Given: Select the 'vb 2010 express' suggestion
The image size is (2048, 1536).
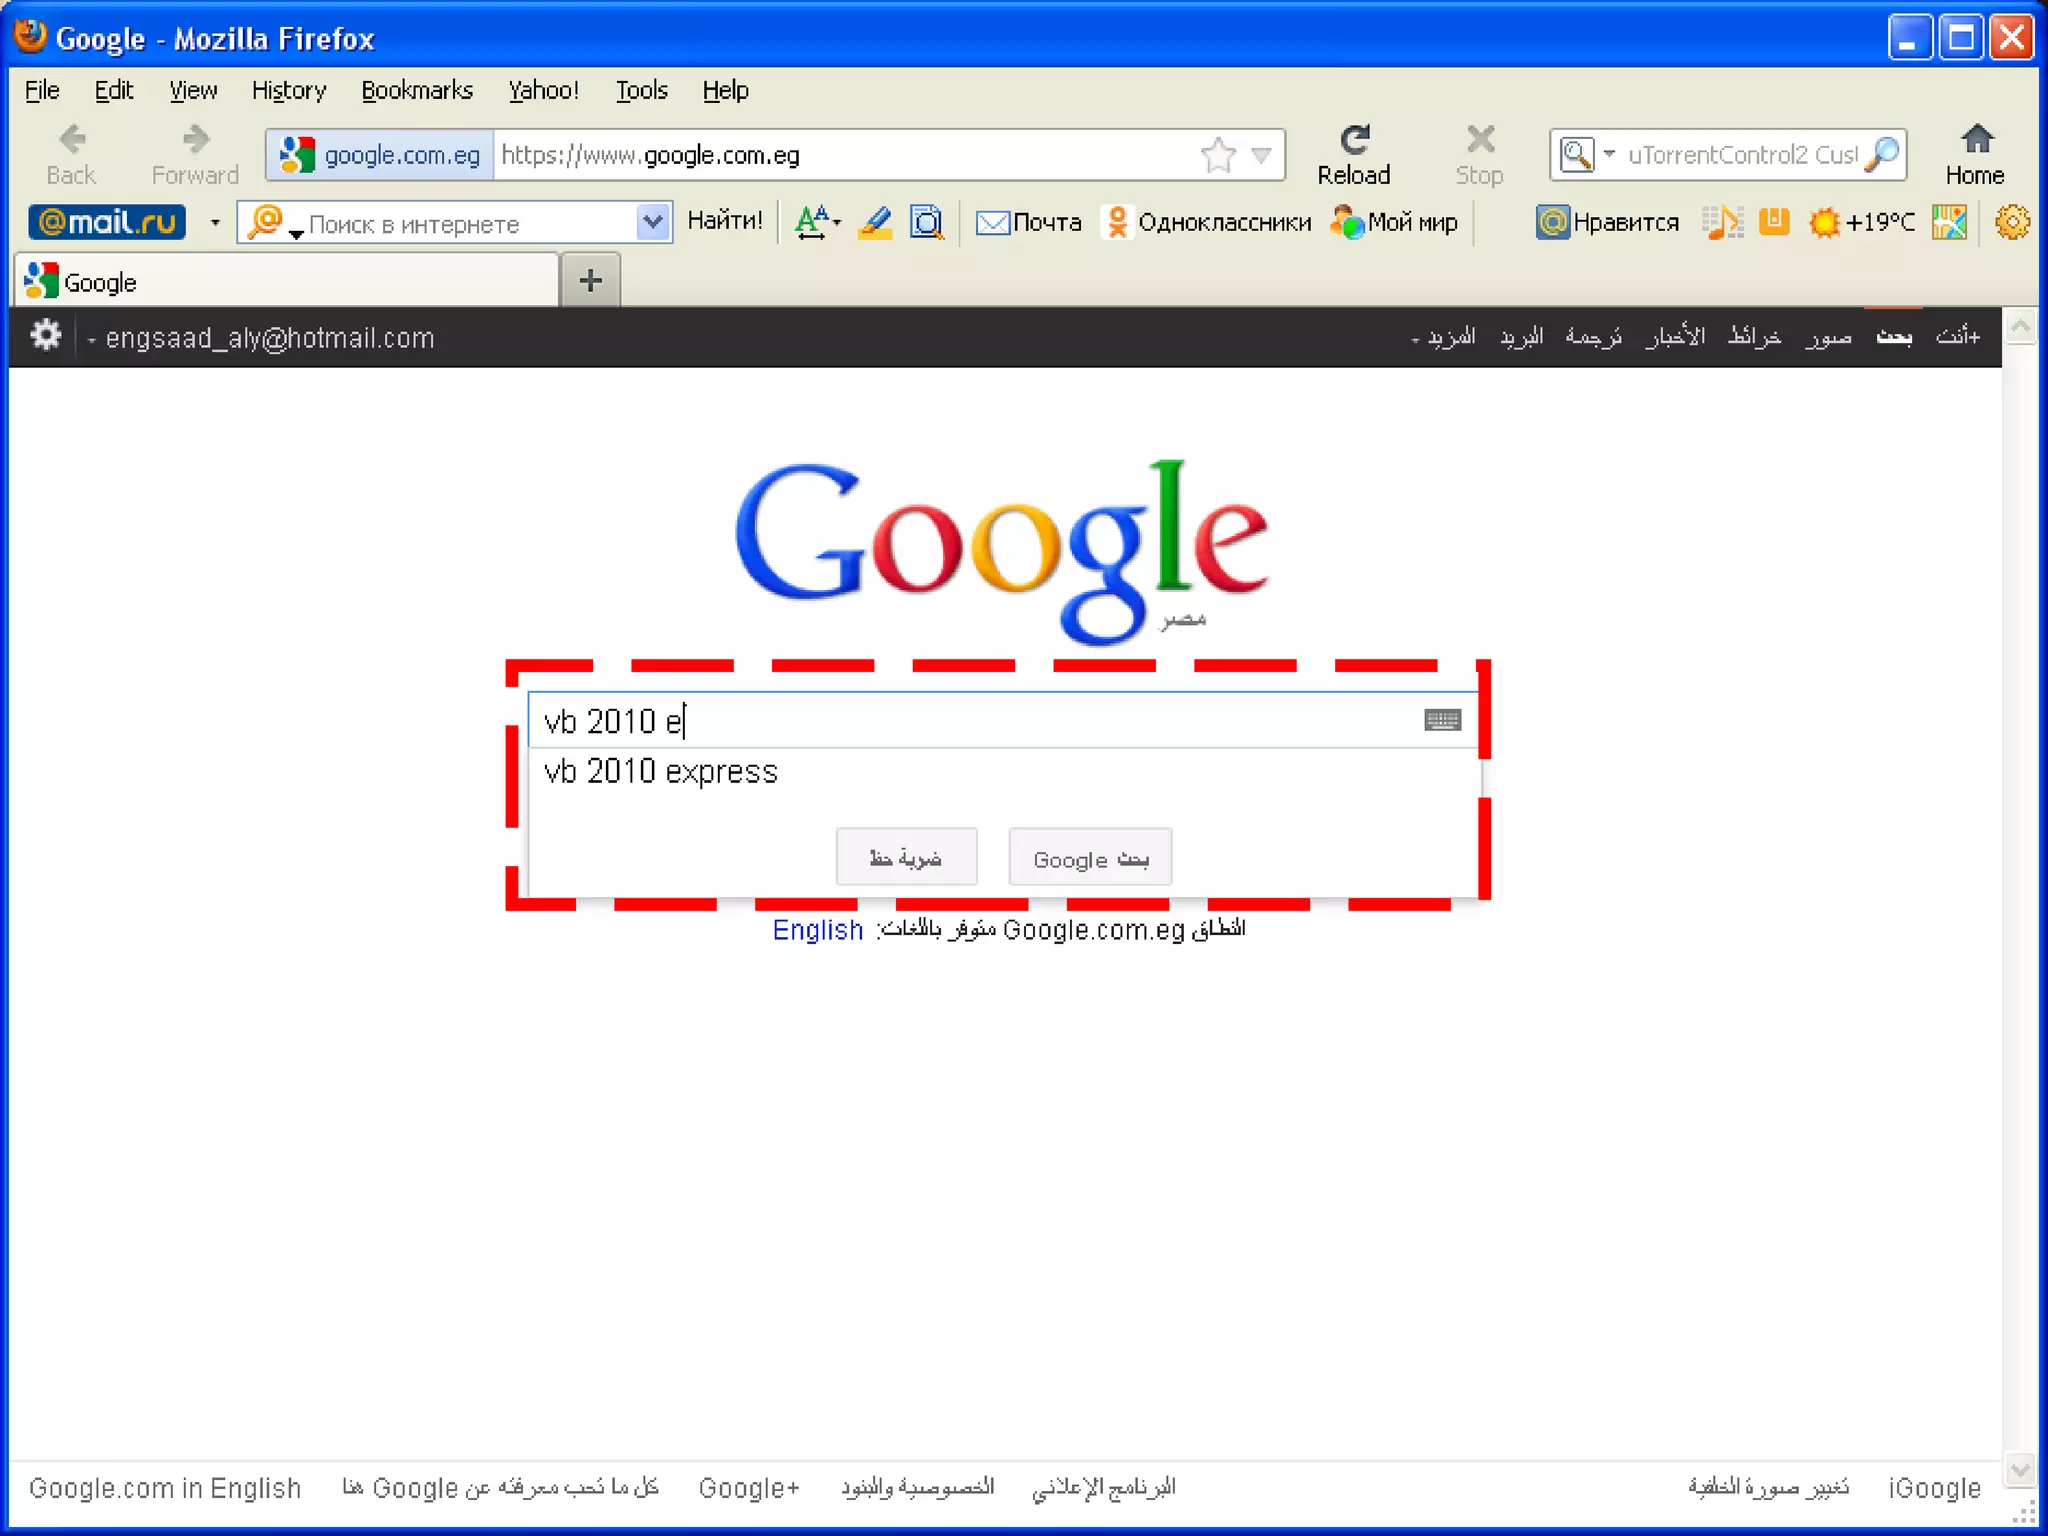Looking at the screenshot, I should pyautogui.click(x=660, y=772).
